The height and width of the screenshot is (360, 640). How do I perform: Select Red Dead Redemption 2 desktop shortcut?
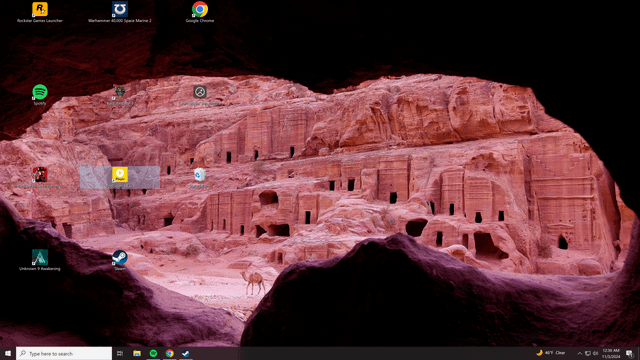click(x=40, y=176)
